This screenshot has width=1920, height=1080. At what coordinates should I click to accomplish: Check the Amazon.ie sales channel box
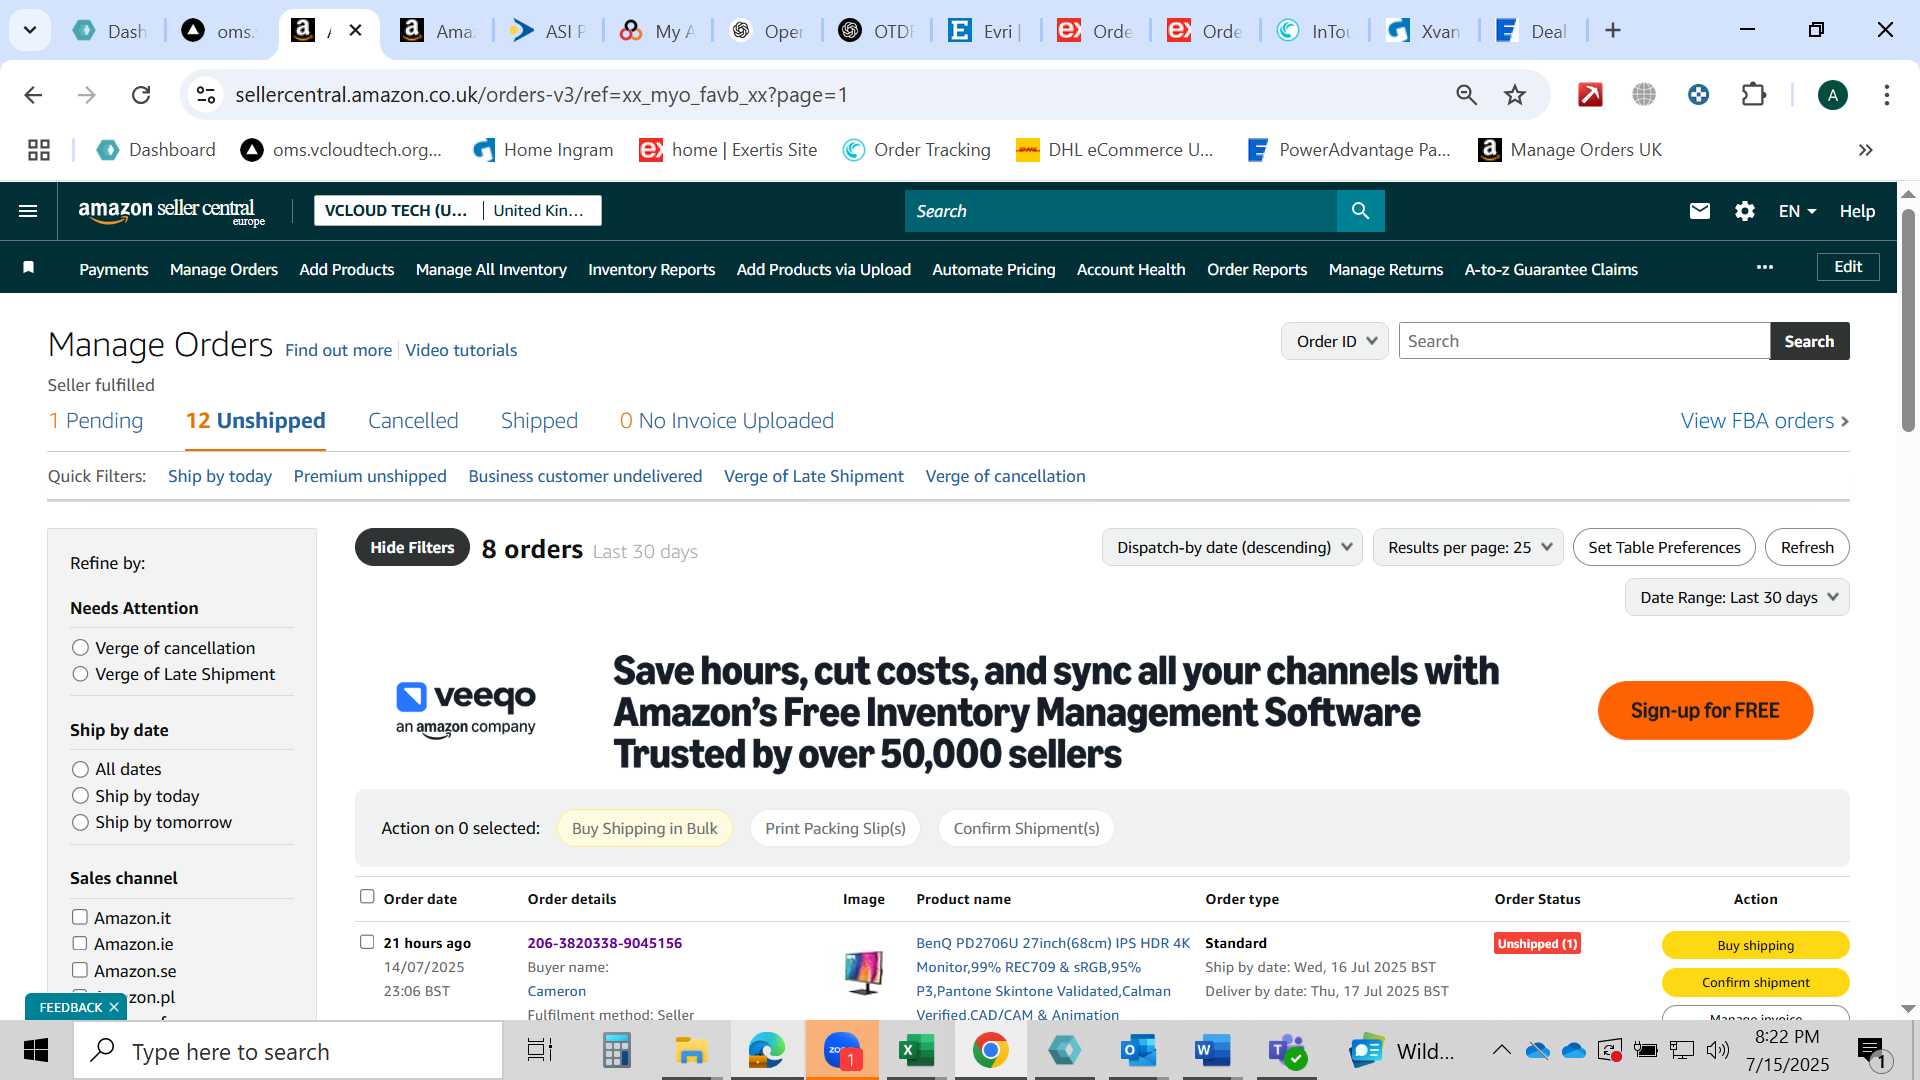tap(80, 943)
